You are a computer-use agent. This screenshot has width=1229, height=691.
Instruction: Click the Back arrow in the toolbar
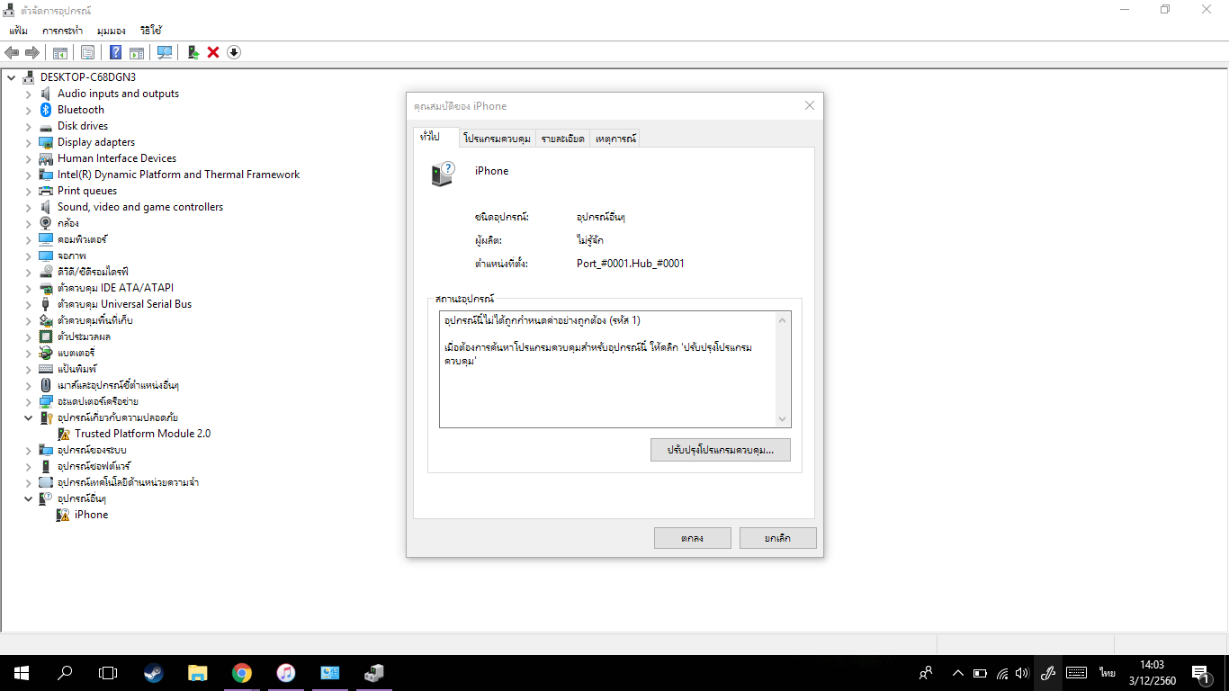12,52
